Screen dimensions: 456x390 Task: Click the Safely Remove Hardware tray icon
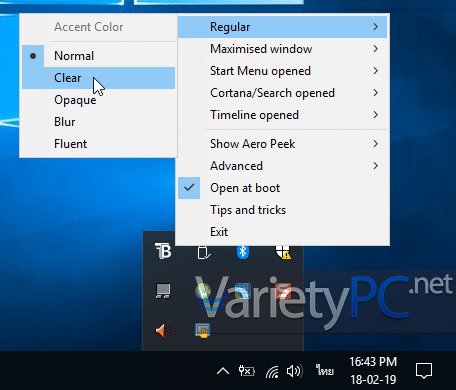(x=203, y=253)
